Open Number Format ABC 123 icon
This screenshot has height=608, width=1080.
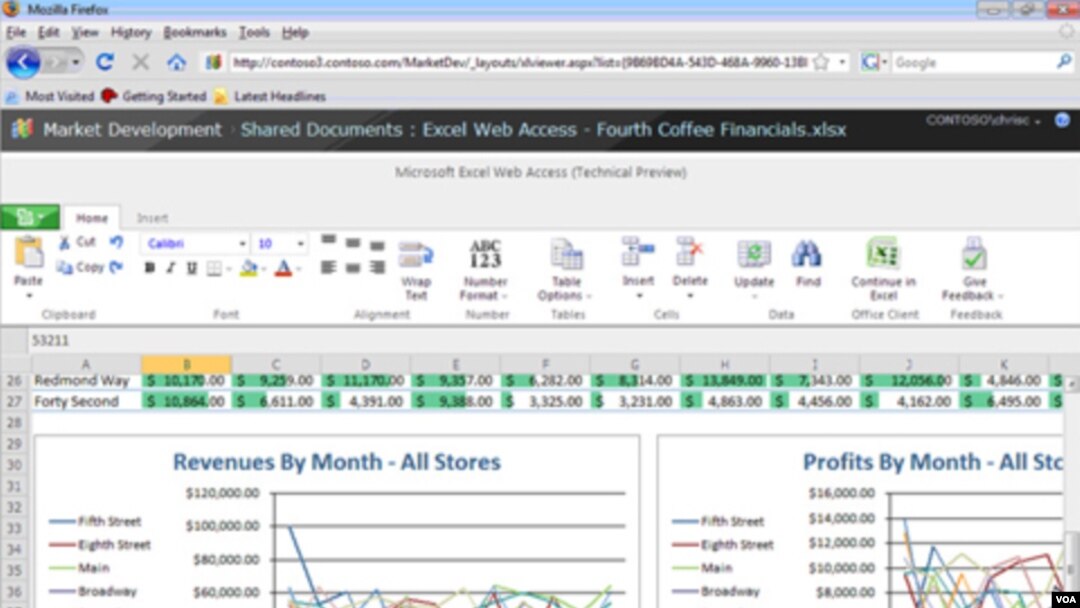pos(485,254)
